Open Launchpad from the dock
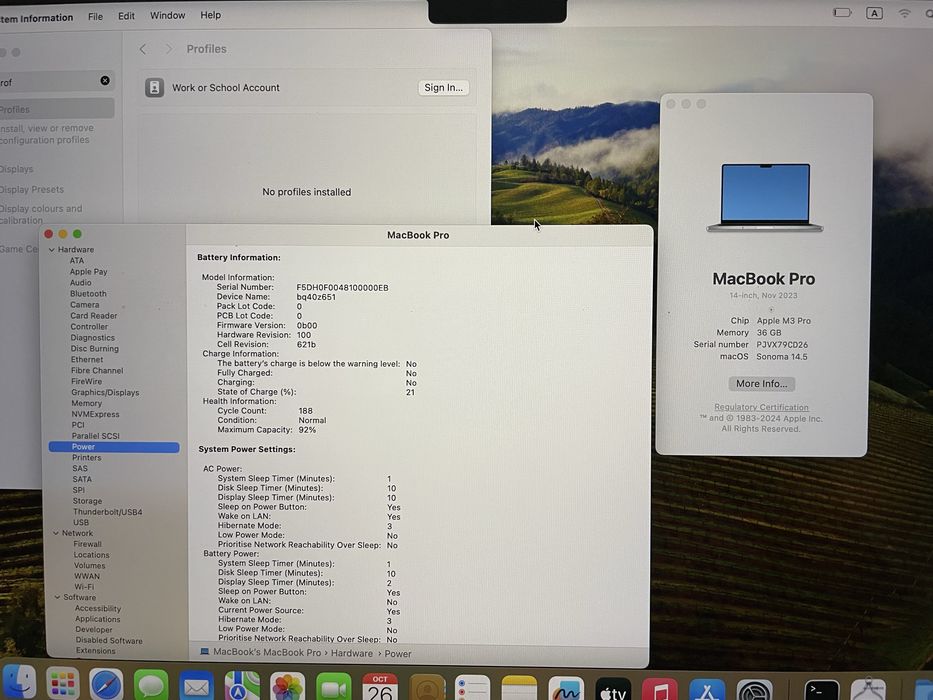 62,684
